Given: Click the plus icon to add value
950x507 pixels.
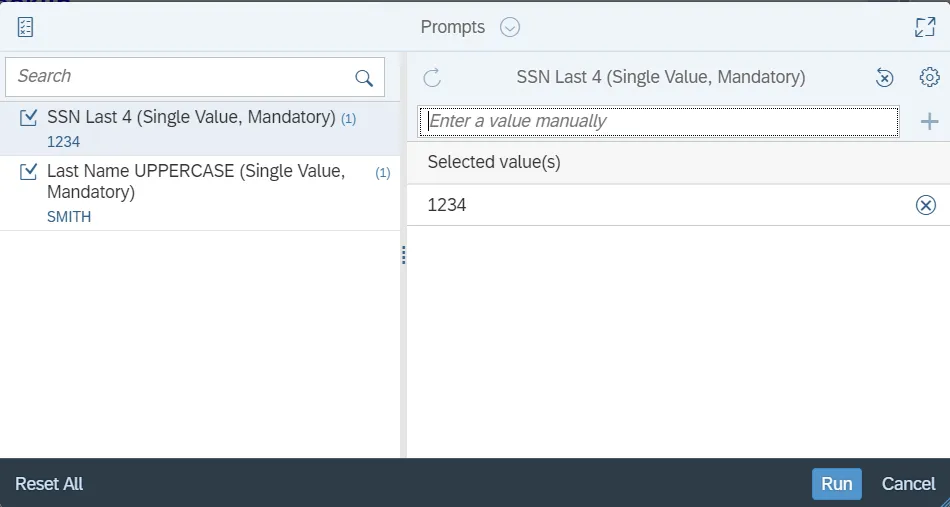Looking at the screenshot, I should coord(929,122).
